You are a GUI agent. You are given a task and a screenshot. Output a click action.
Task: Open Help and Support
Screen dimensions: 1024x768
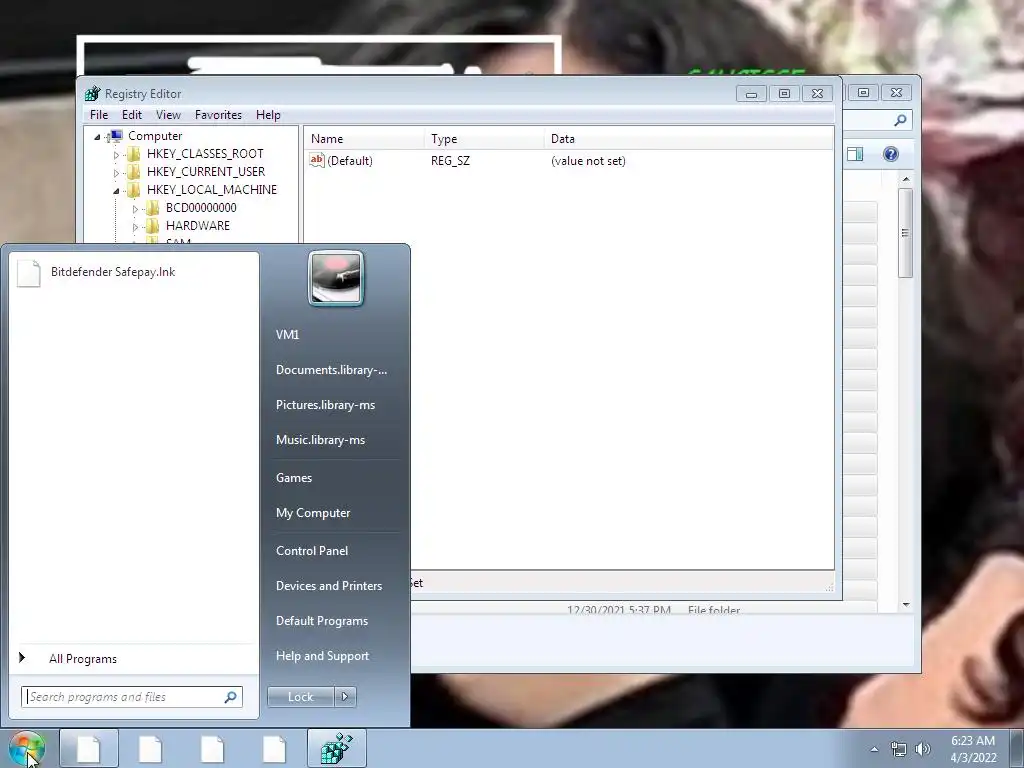(x=322, y=656)
